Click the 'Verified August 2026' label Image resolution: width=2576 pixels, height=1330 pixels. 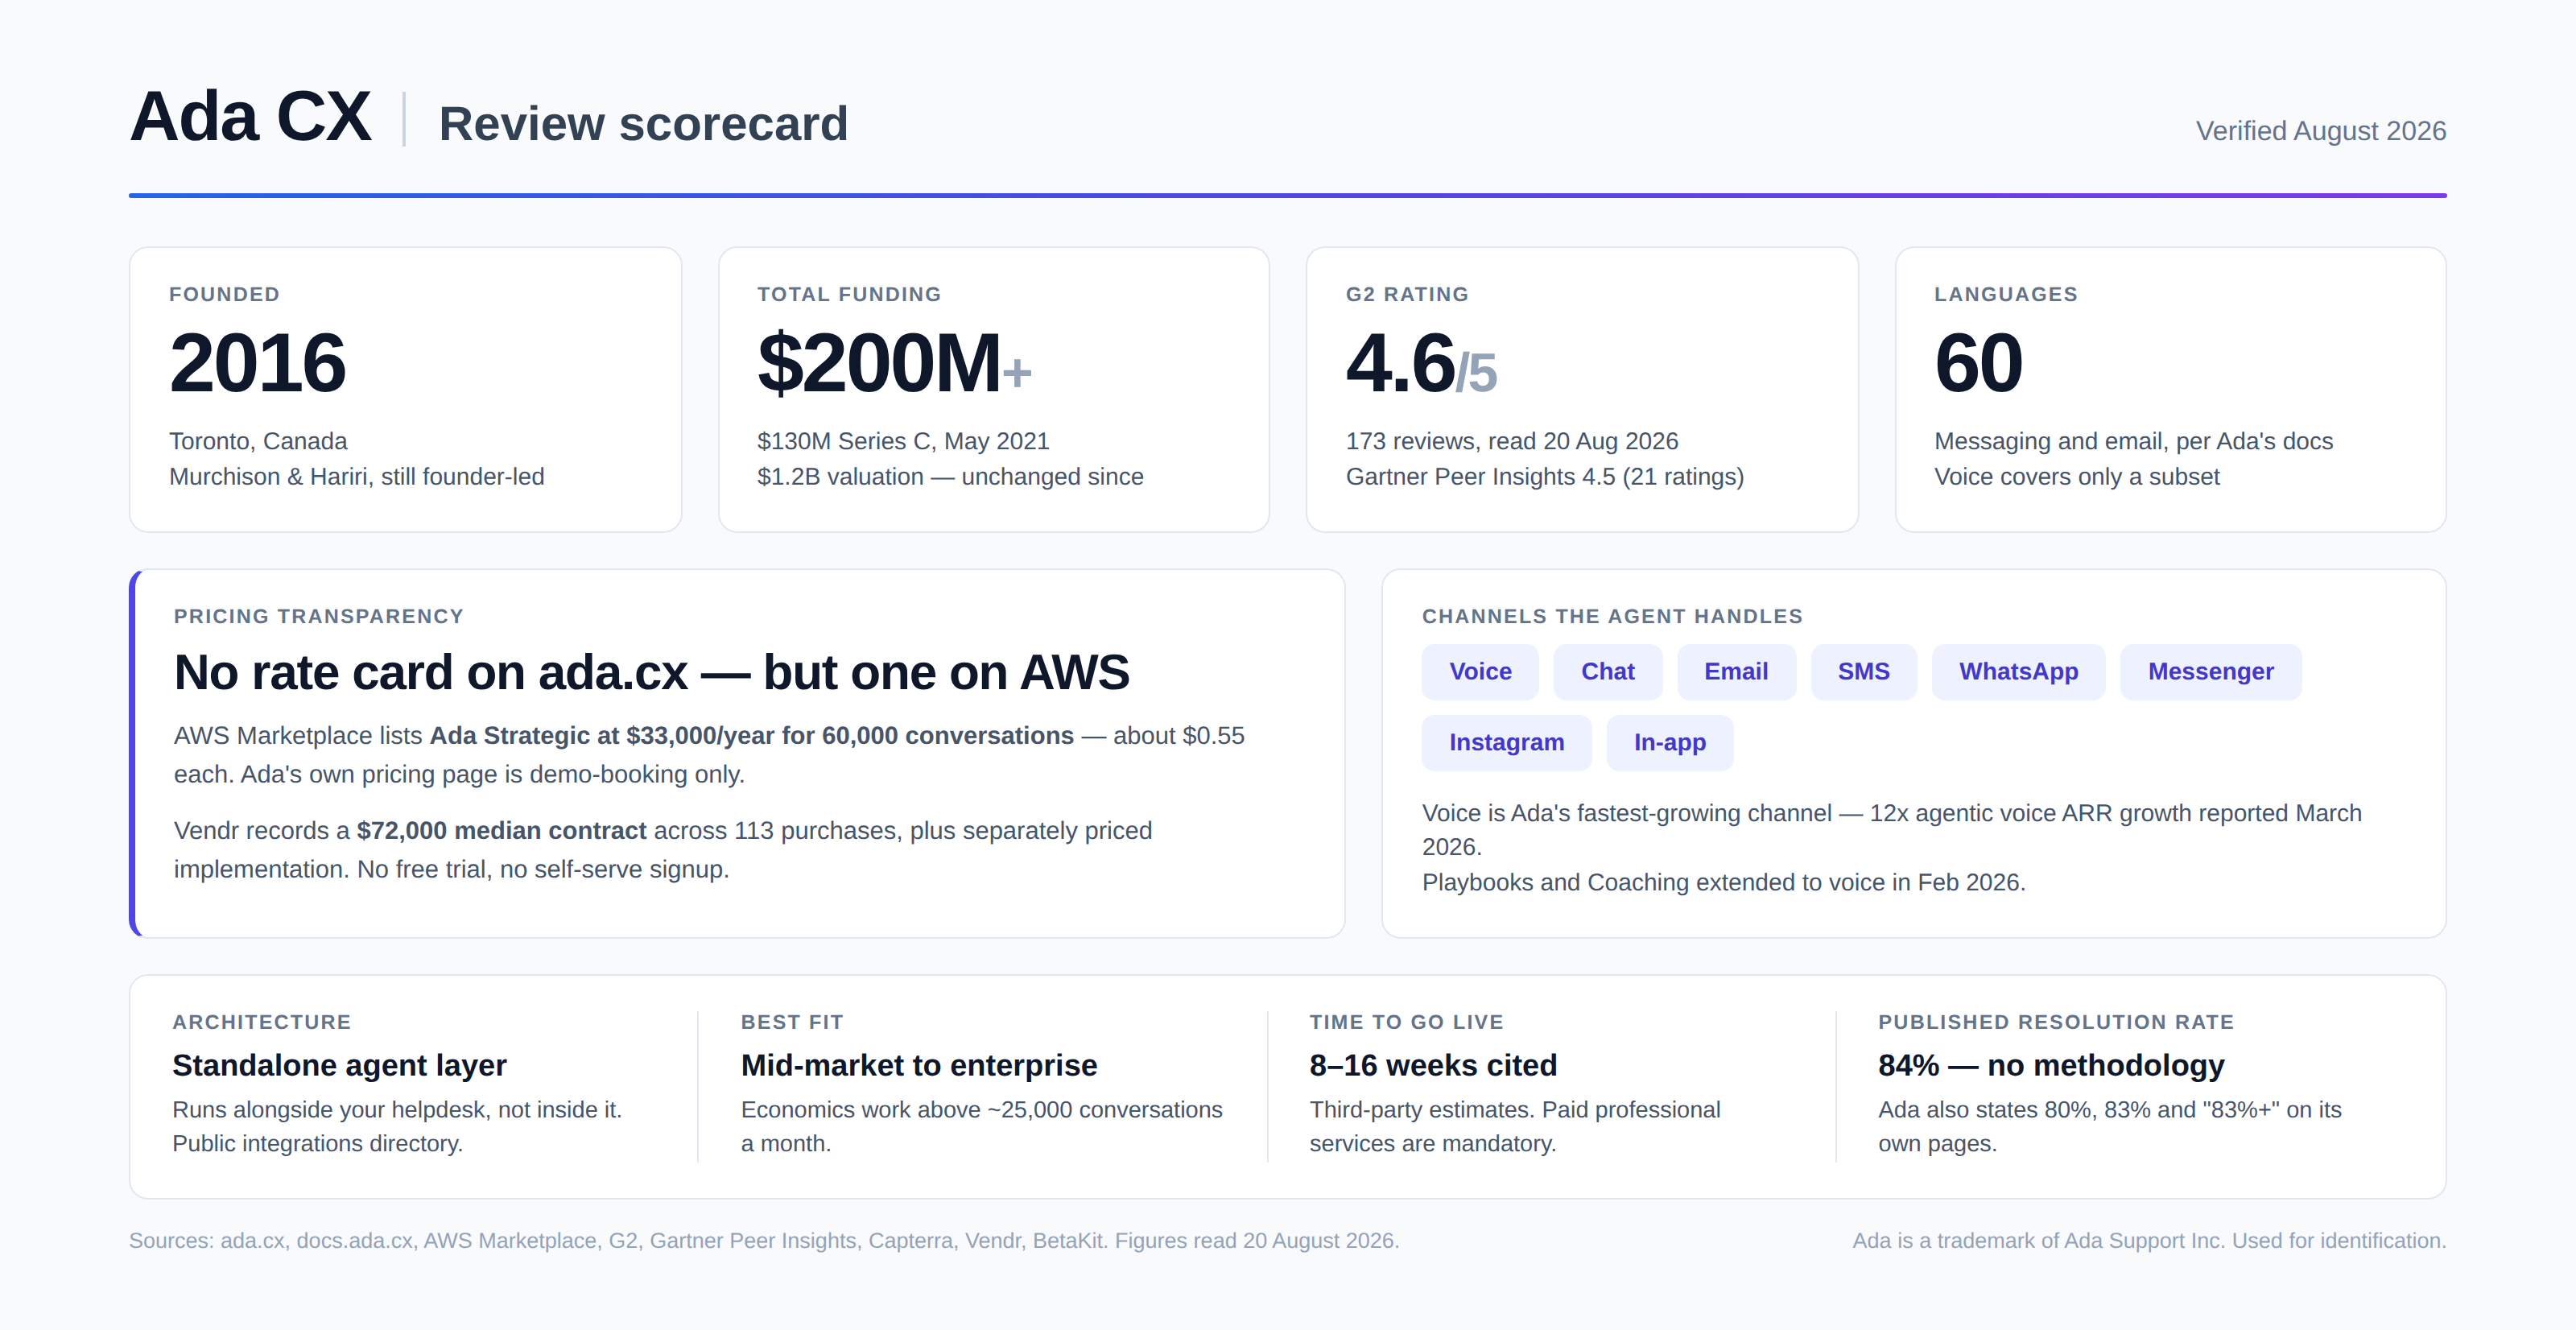pos(2320,131)
